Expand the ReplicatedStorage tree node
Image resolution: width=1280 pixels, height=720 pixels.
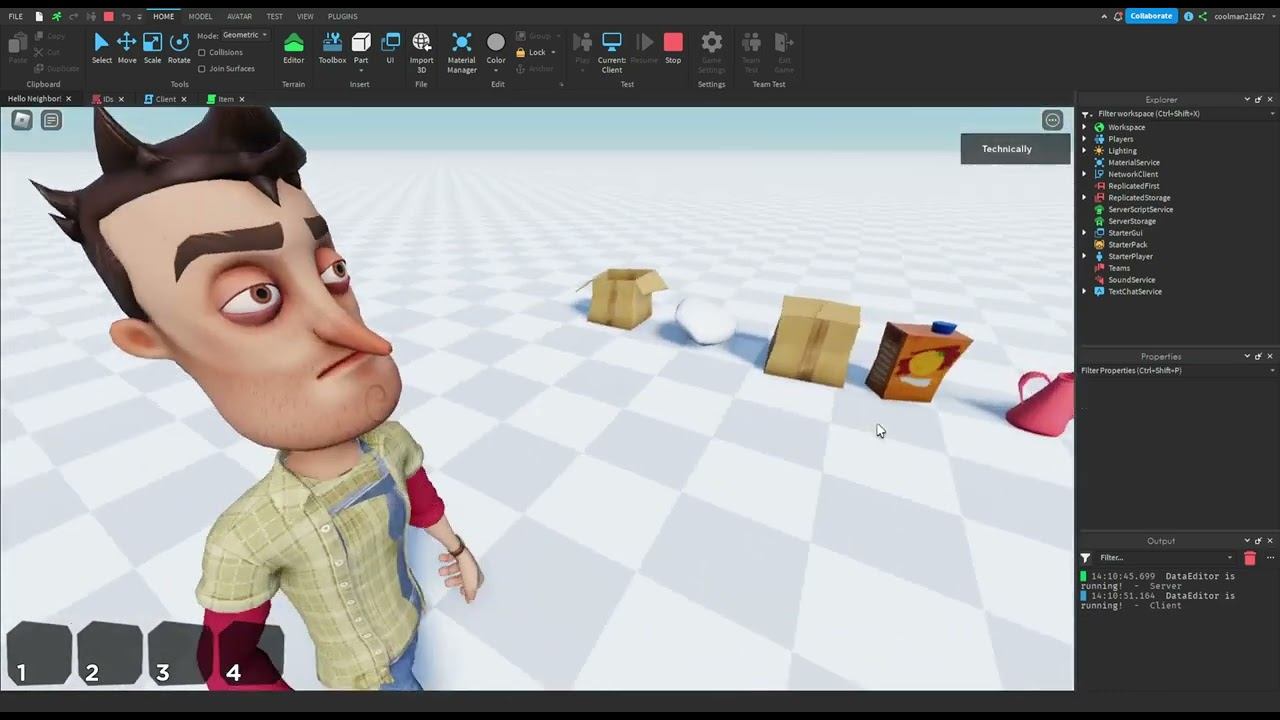pos(1084,198)
